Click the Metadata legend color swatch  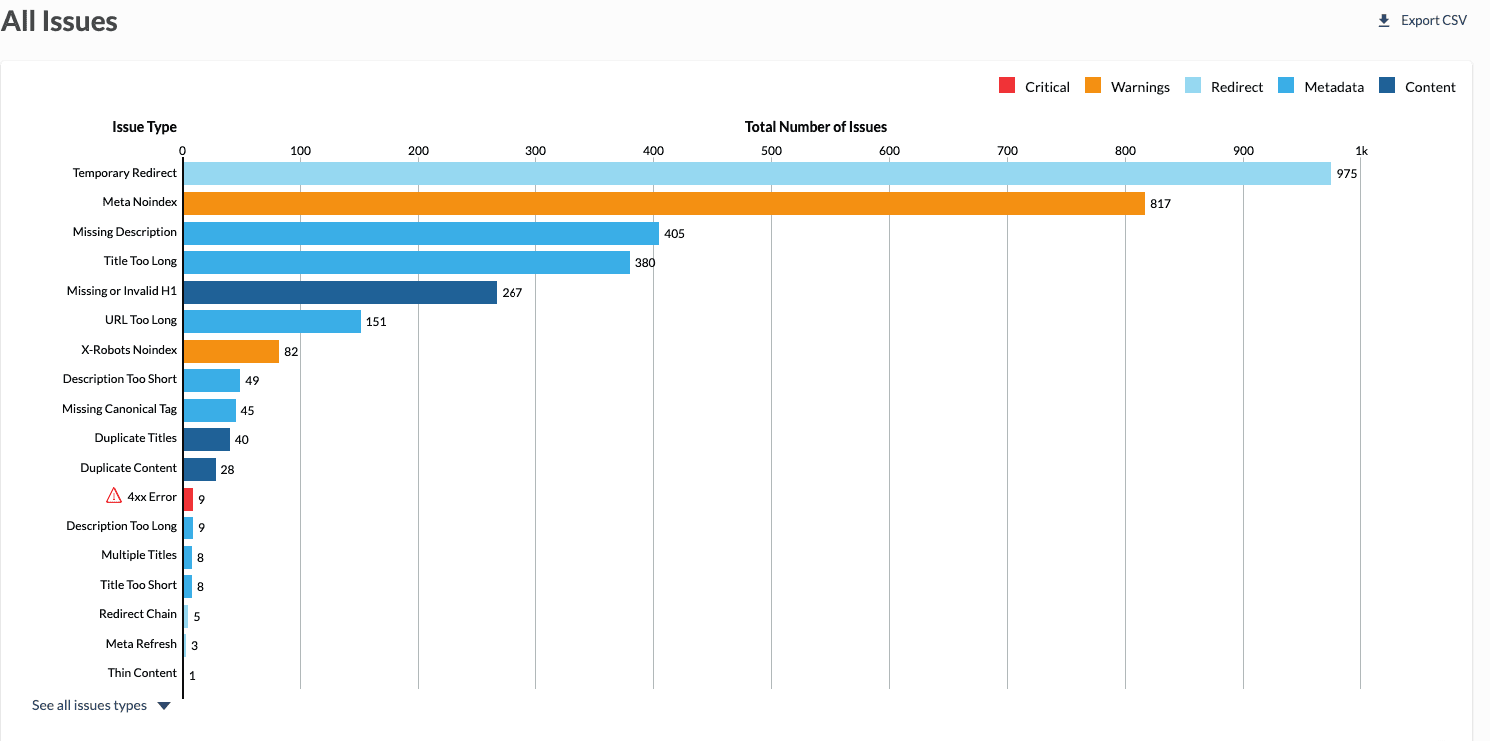click(1287, 86)
